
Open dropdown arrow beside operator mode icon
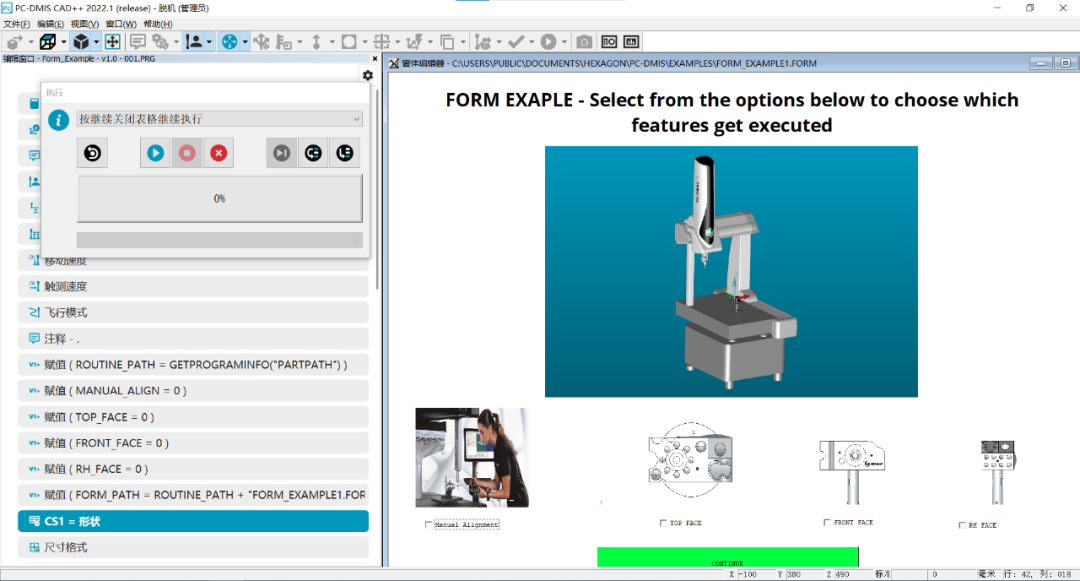[209, 42]
